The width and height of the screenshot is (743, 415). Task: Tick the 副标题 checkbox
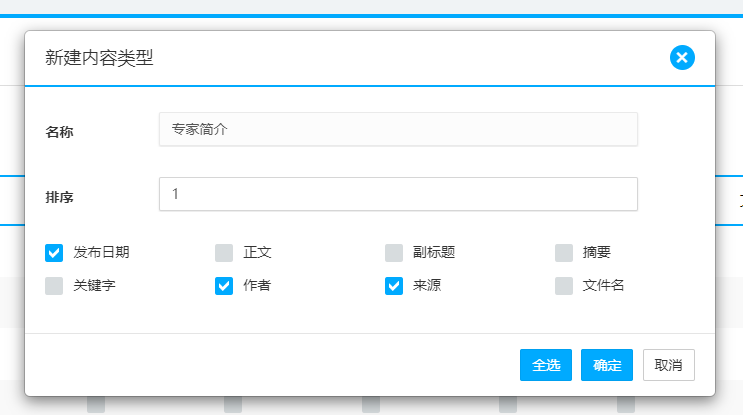[395, 252]
